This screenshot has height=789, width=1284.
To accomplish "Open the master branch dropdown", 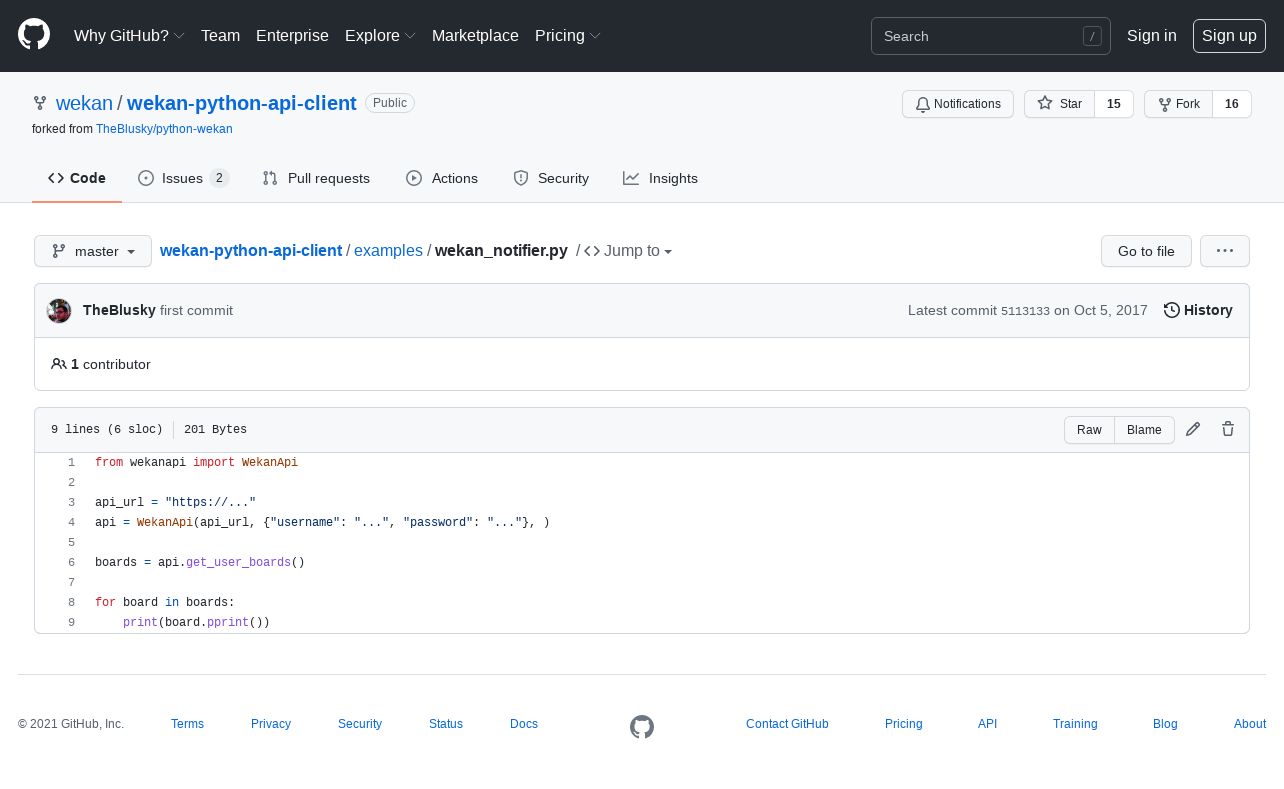I will point(93,251).
